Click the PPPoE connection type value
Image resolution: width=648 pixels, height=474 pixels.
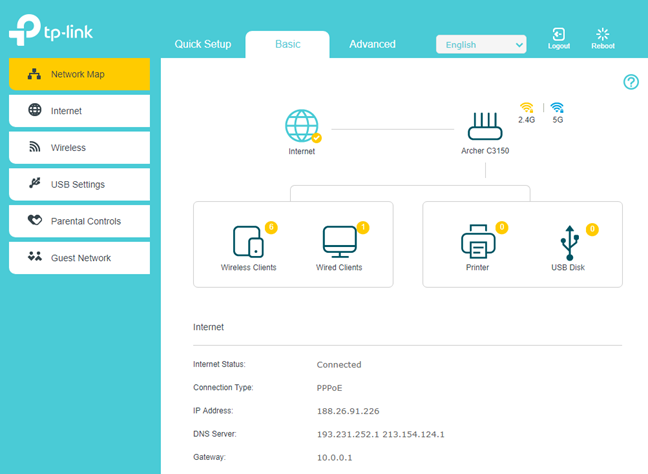(x=329, y=388)
